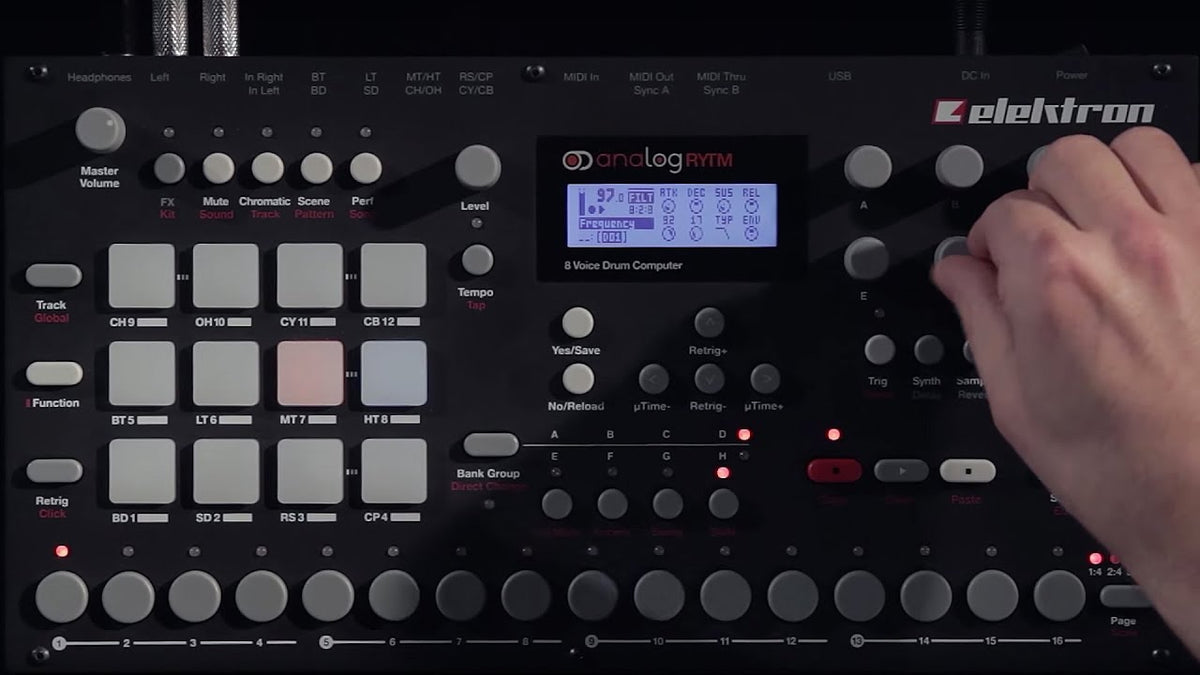Click the Stop / Paste button
The width and height of the screenshot is (1200, 675).
point(967,470)
